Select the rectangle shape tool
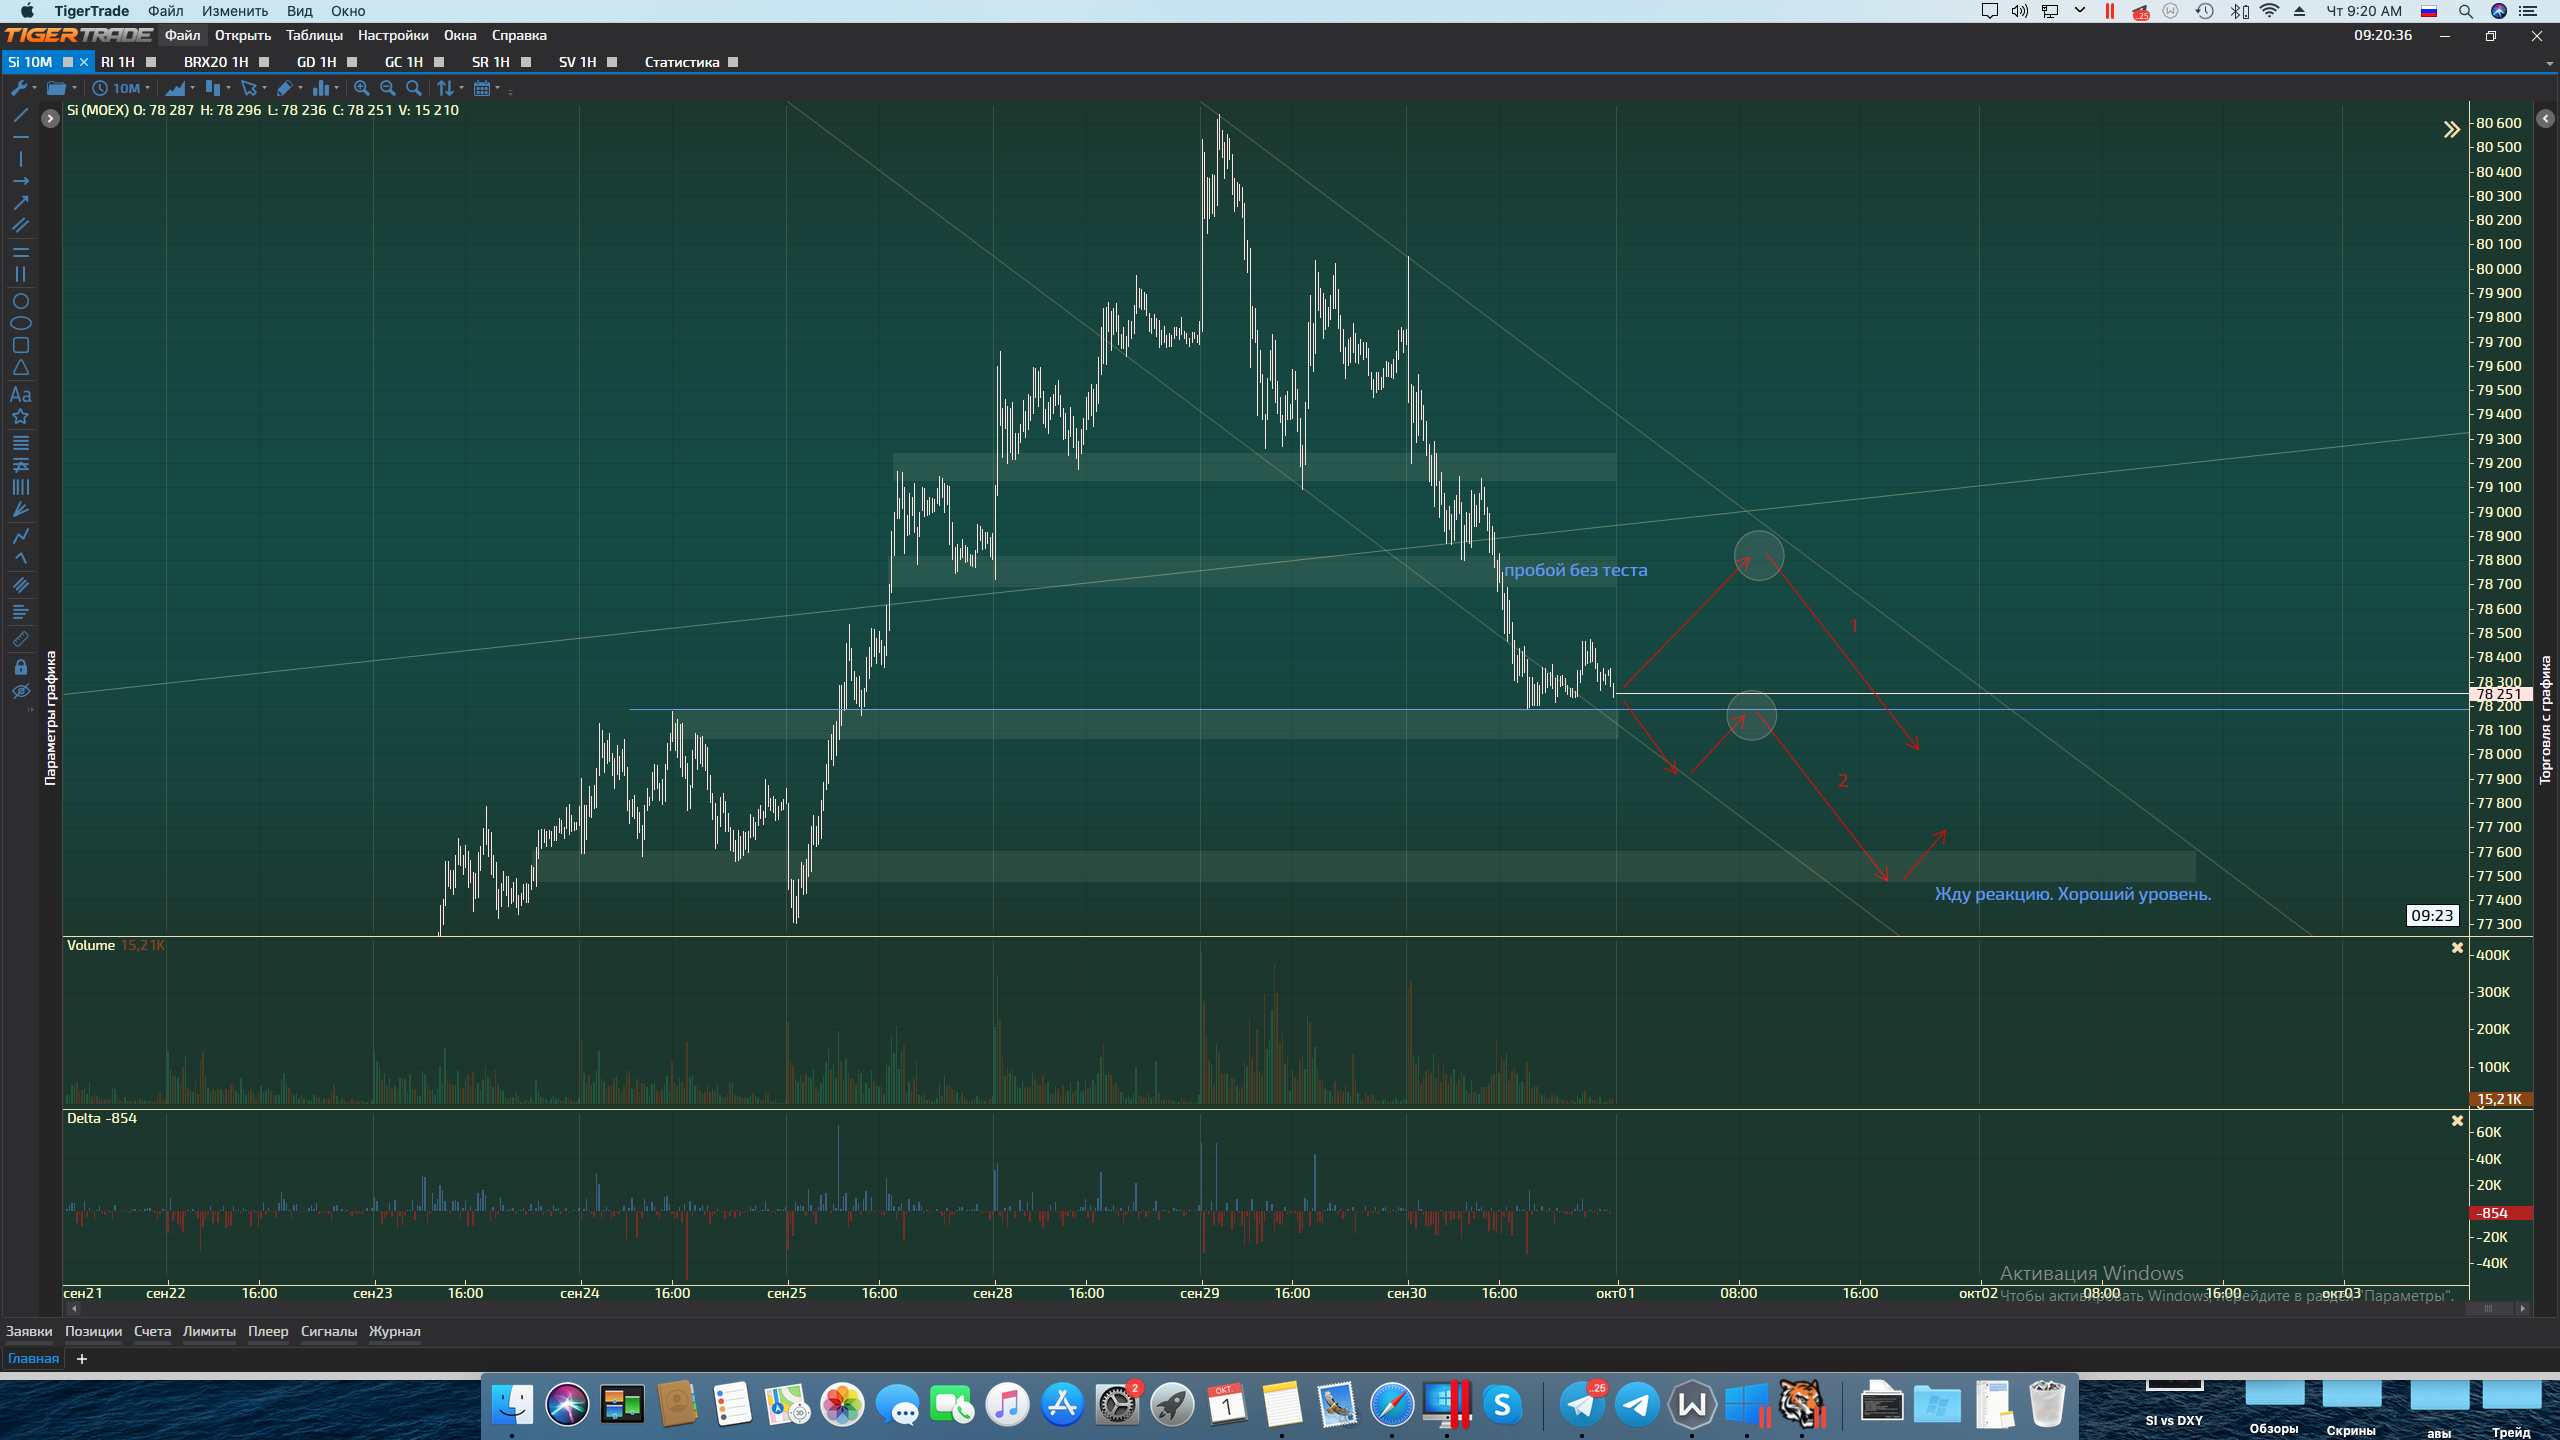Viewport: 2560px width, 1440px height. coord(20,345)
